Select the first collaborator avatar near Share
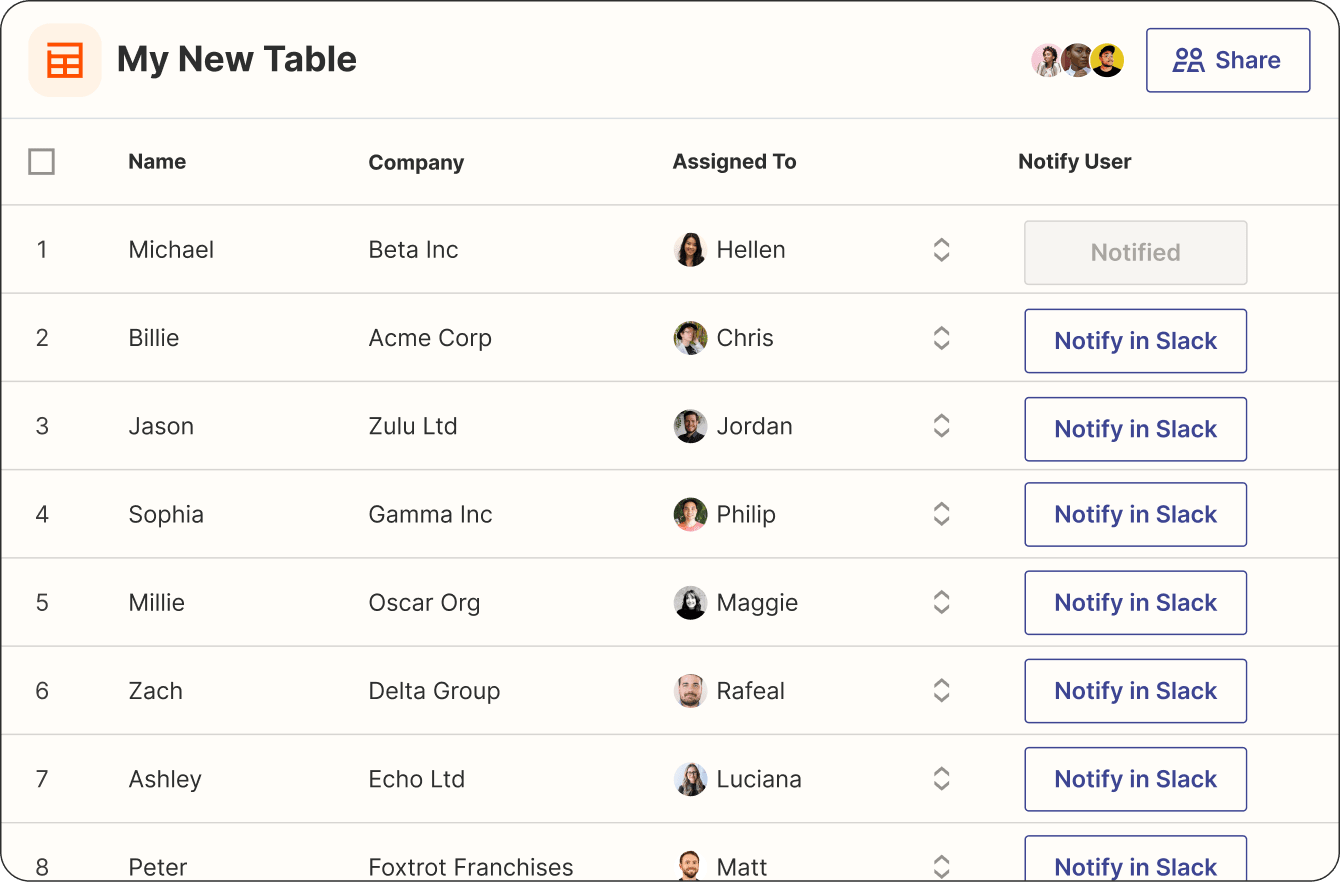Screen dimensions: 1340x882 pos(1047,60)
